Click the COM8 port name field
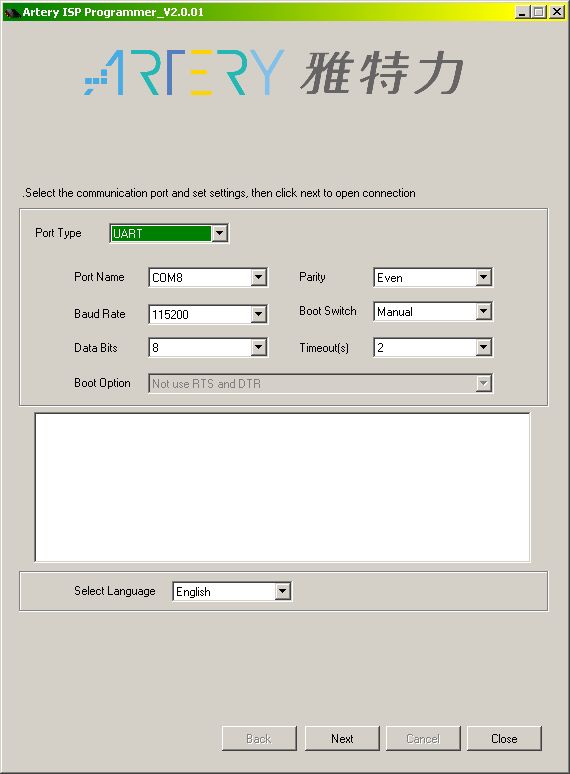 click(200, 277)
